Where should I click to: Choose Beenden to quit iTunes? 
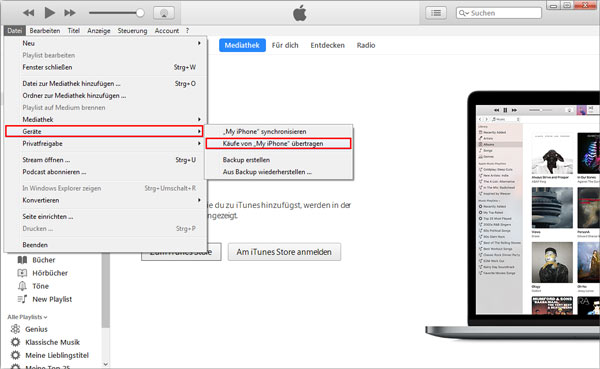click(106, 245)
